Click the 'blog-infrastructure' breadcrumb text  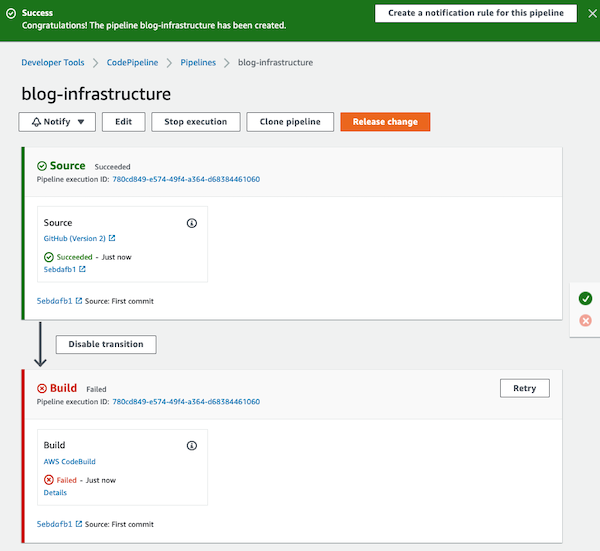276,62
